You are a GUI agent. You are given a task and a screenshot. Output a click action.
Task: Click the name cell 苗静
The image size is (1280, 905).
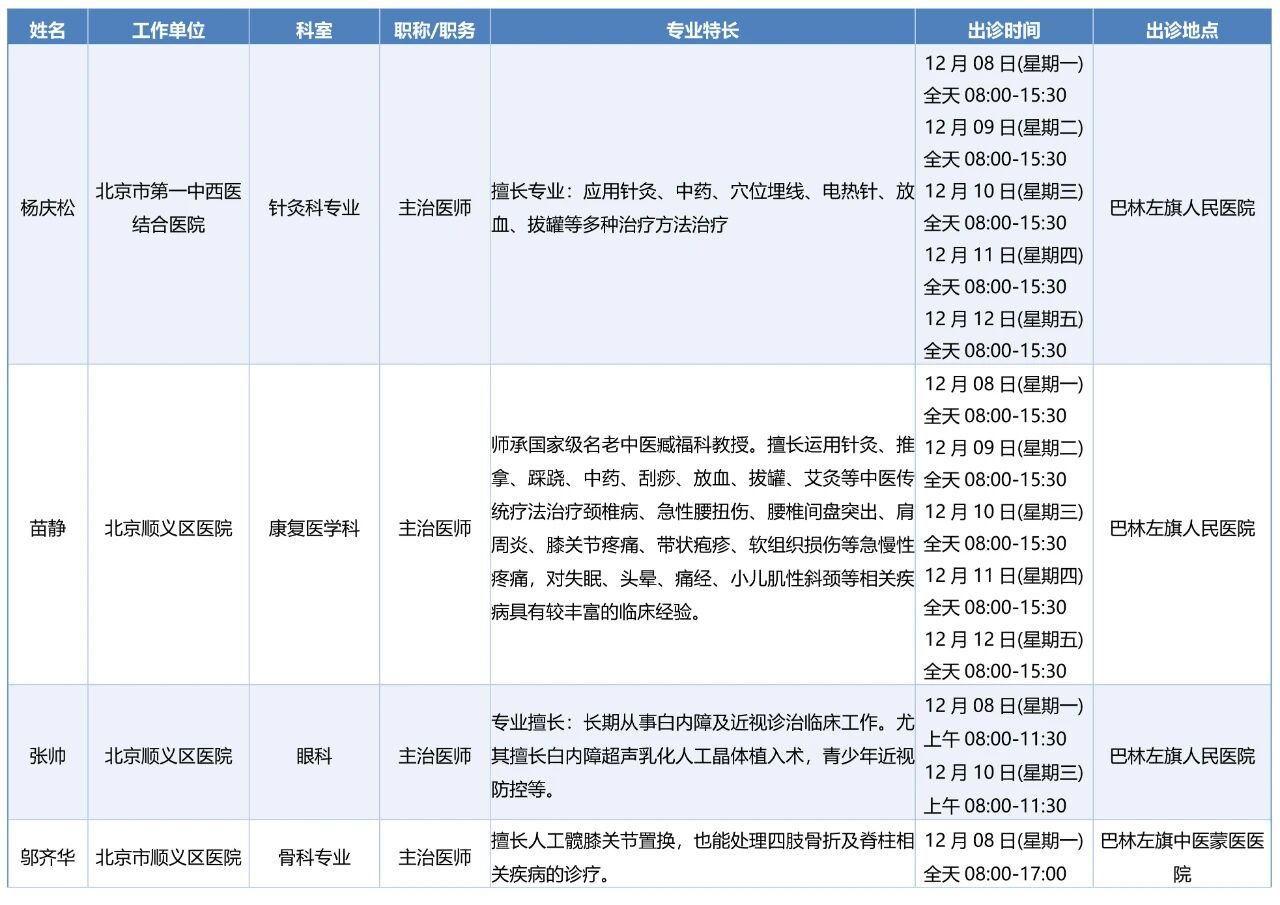(47, 528)
